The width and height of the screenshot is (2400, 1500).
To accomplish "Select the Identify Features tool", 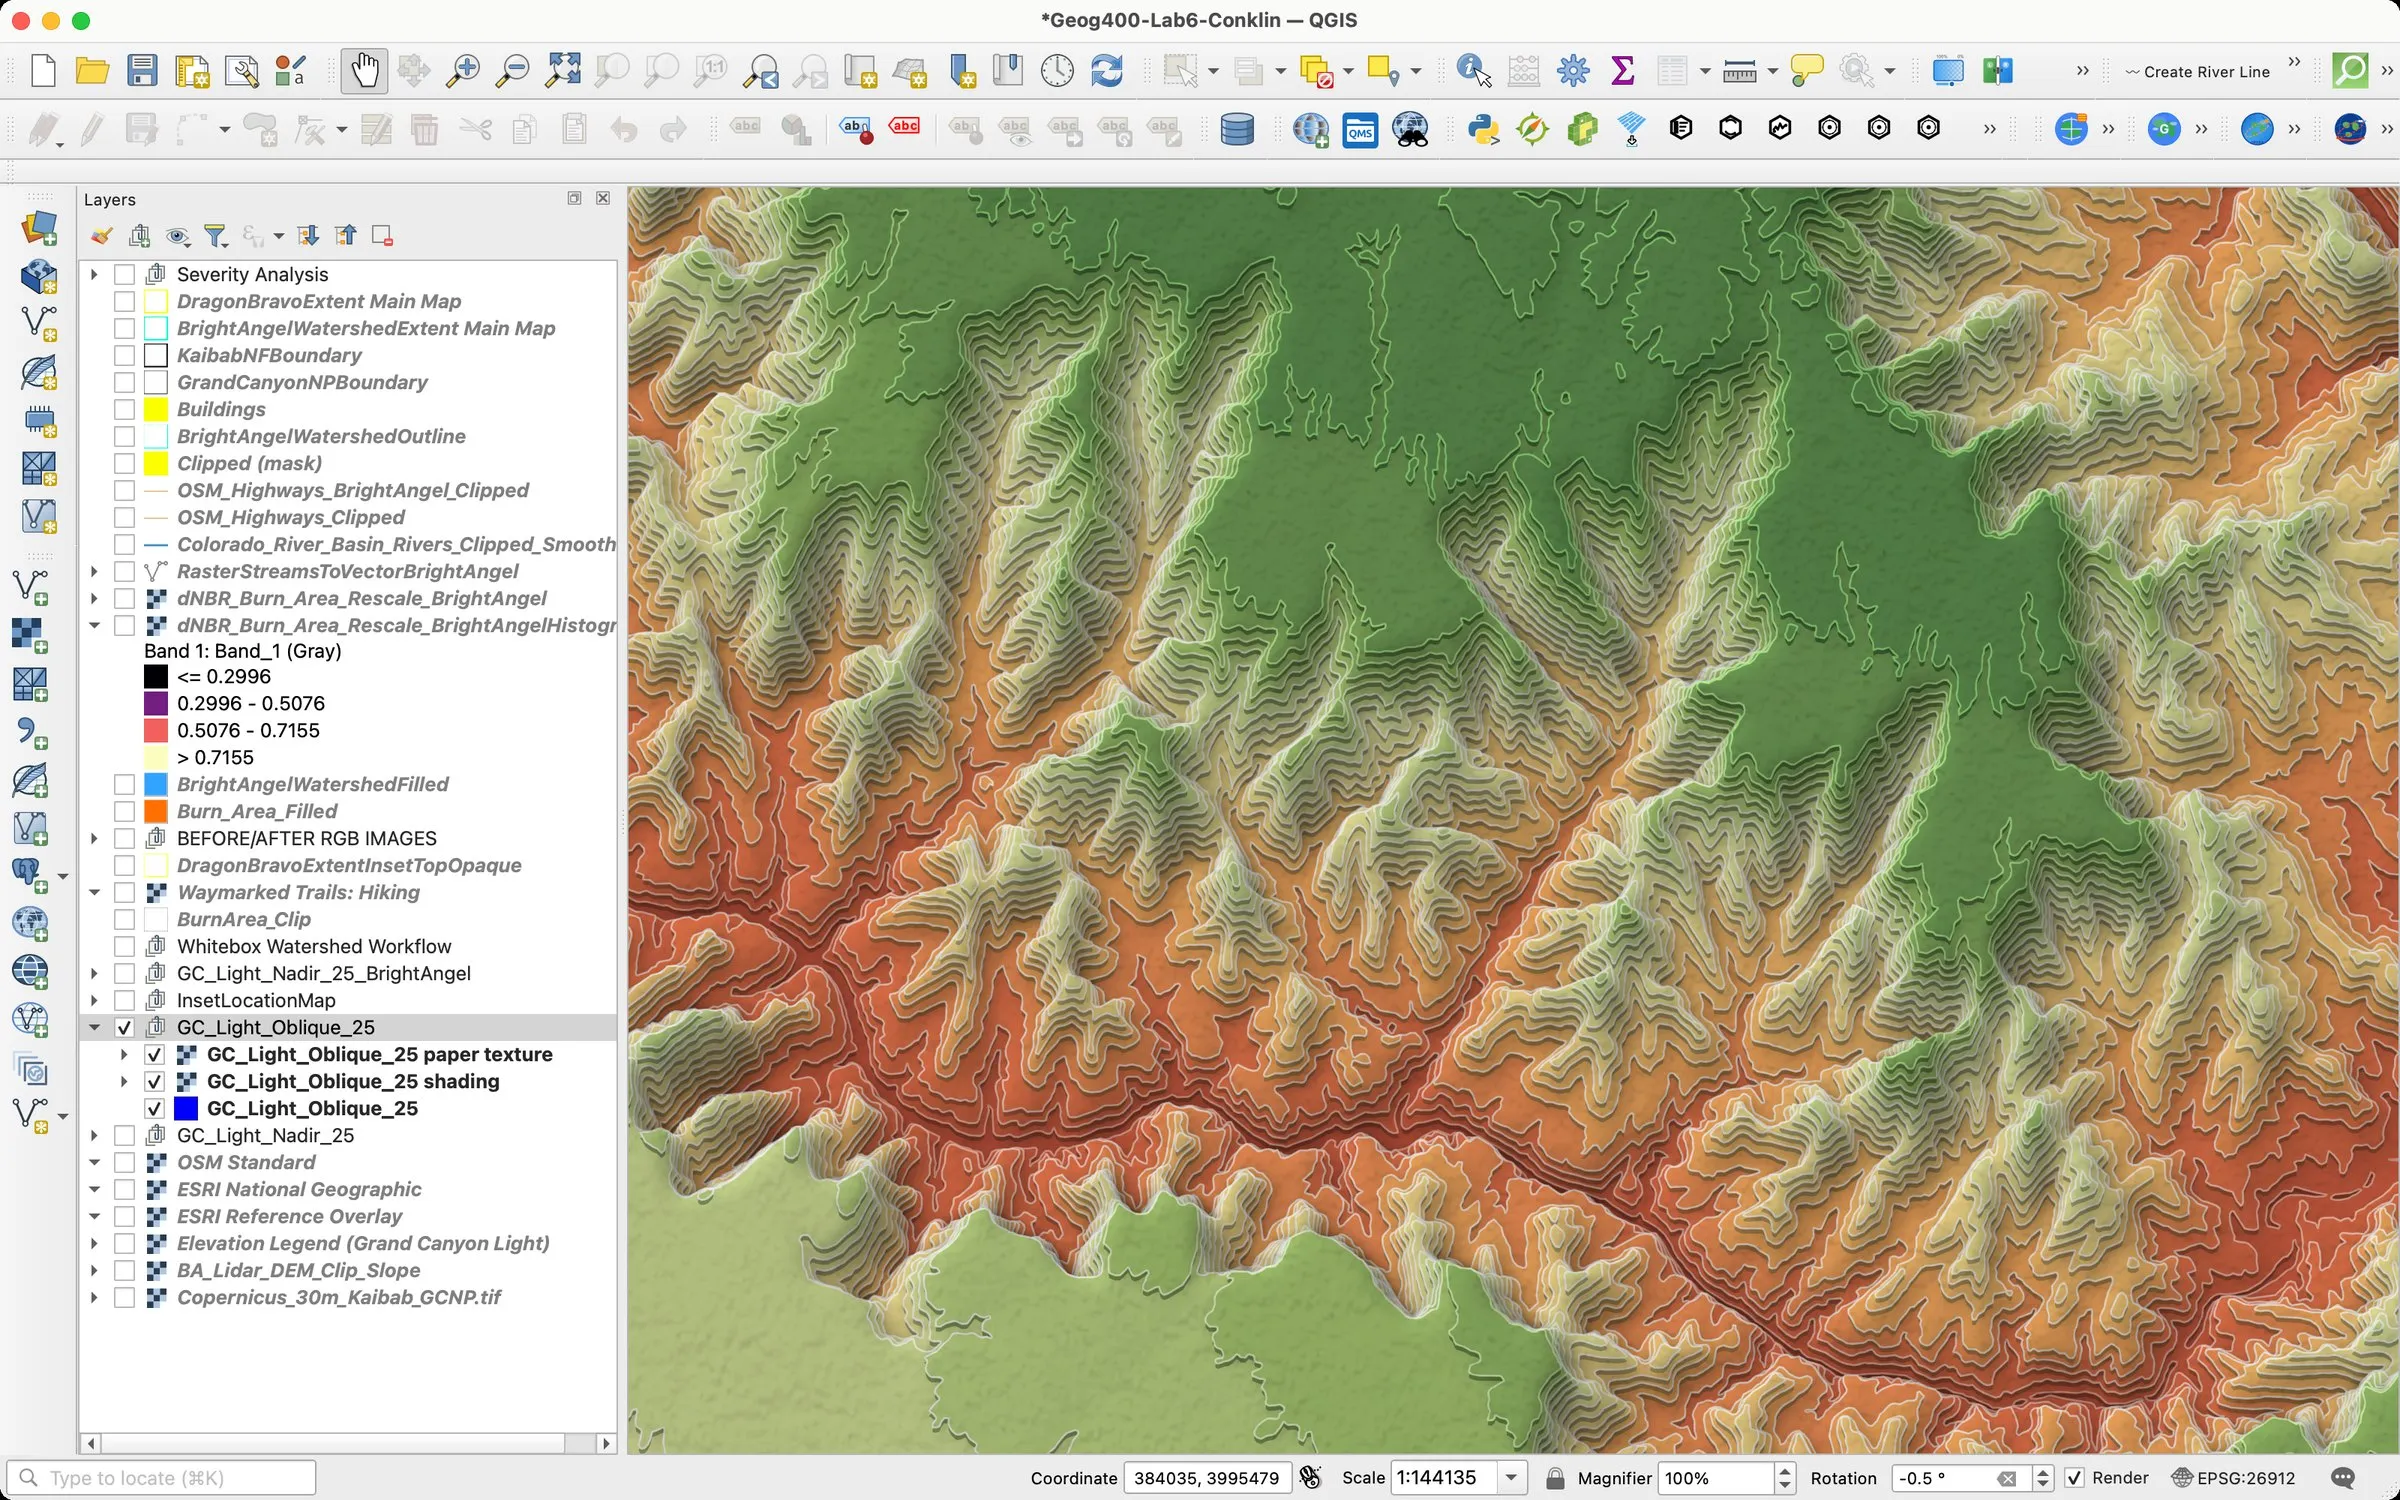I will pyautogui.click(x=1474, y=71).
